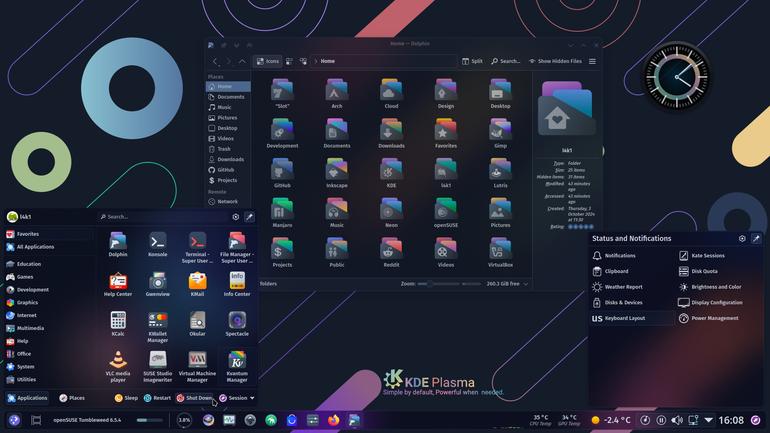Expand the Session dropdown in the launcher

(x=237, y=398)
